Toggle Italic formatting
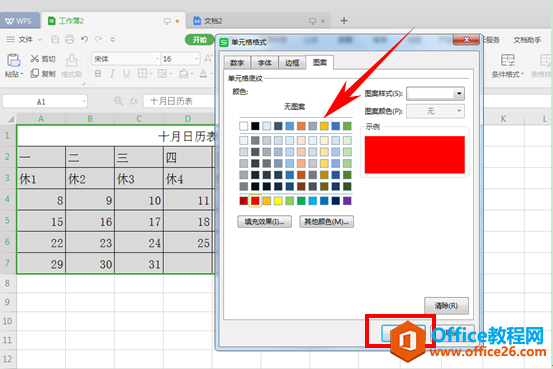553x369 pixels. (x=112, y=74)
